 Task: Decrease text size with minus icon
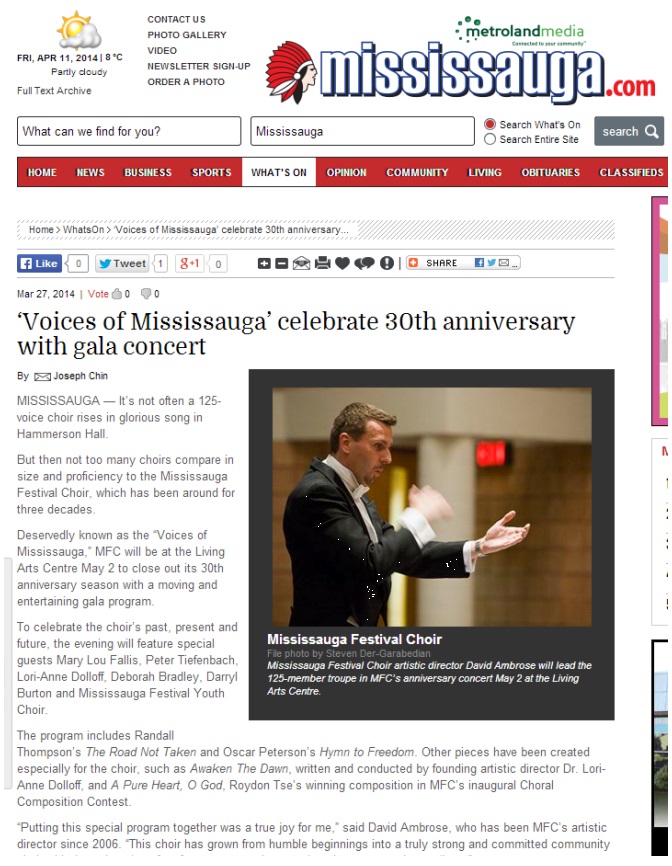tap(282, 263)
